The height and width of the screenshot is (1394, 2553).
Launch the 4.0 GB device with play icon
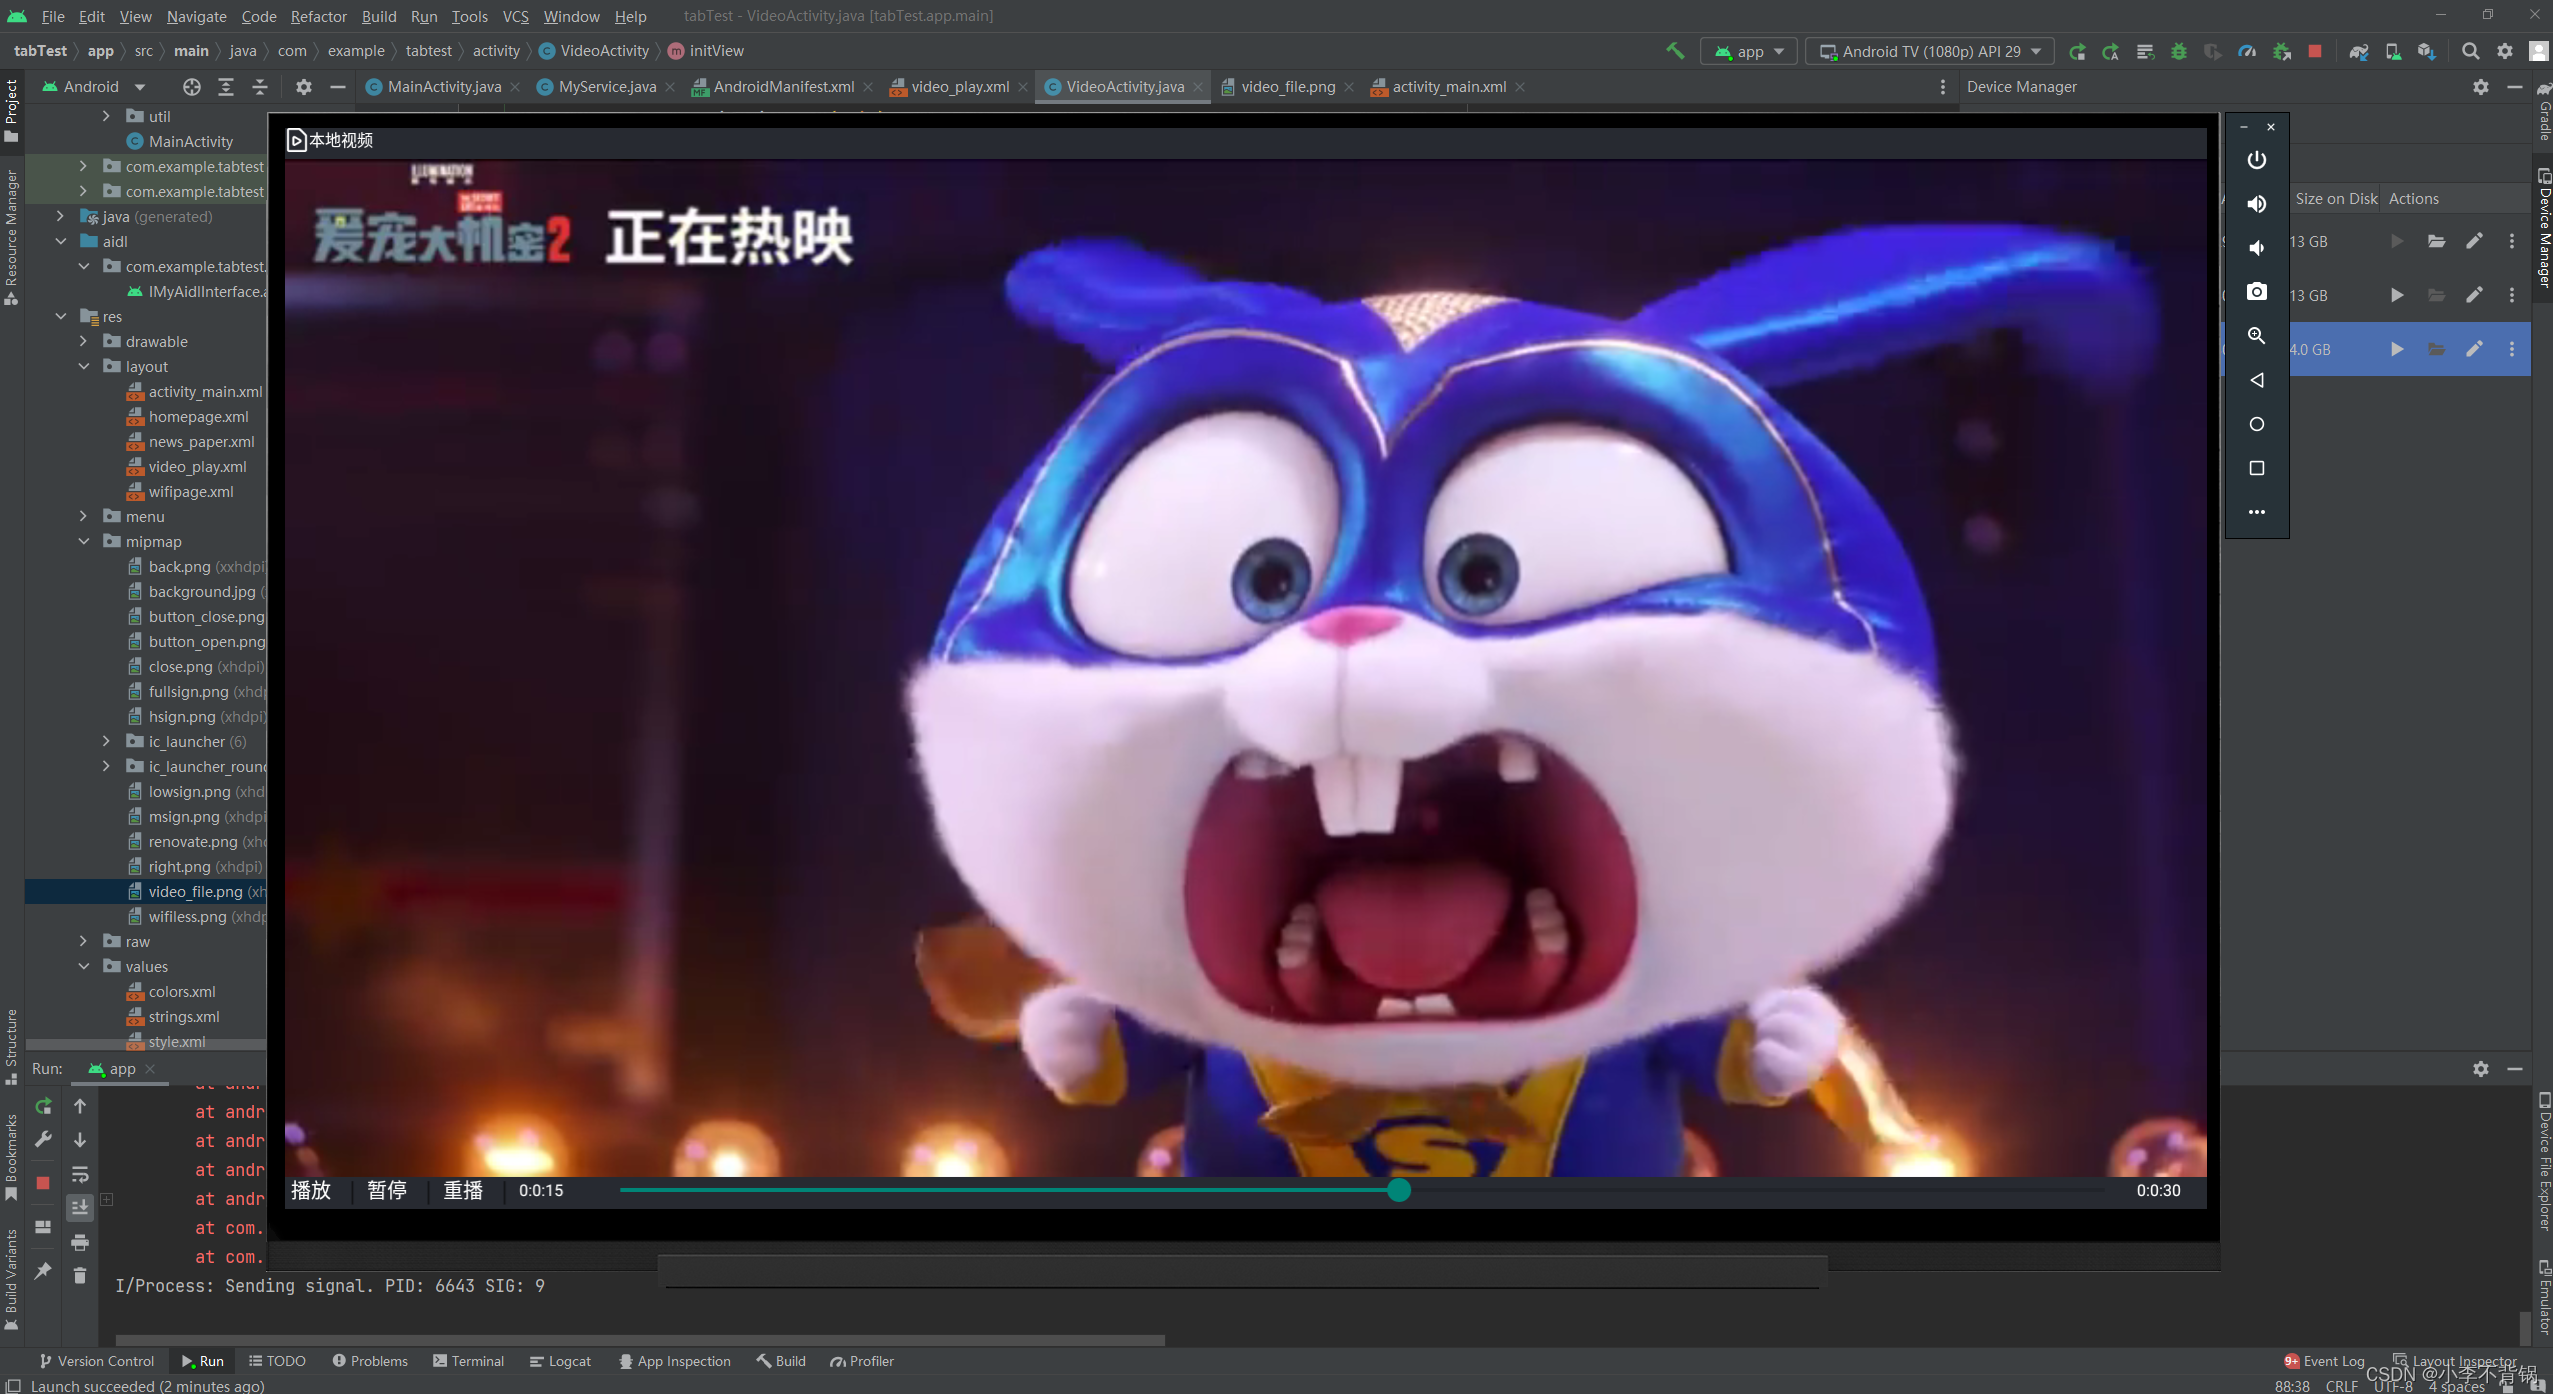pyautogui.click(x=2397, y=349)
